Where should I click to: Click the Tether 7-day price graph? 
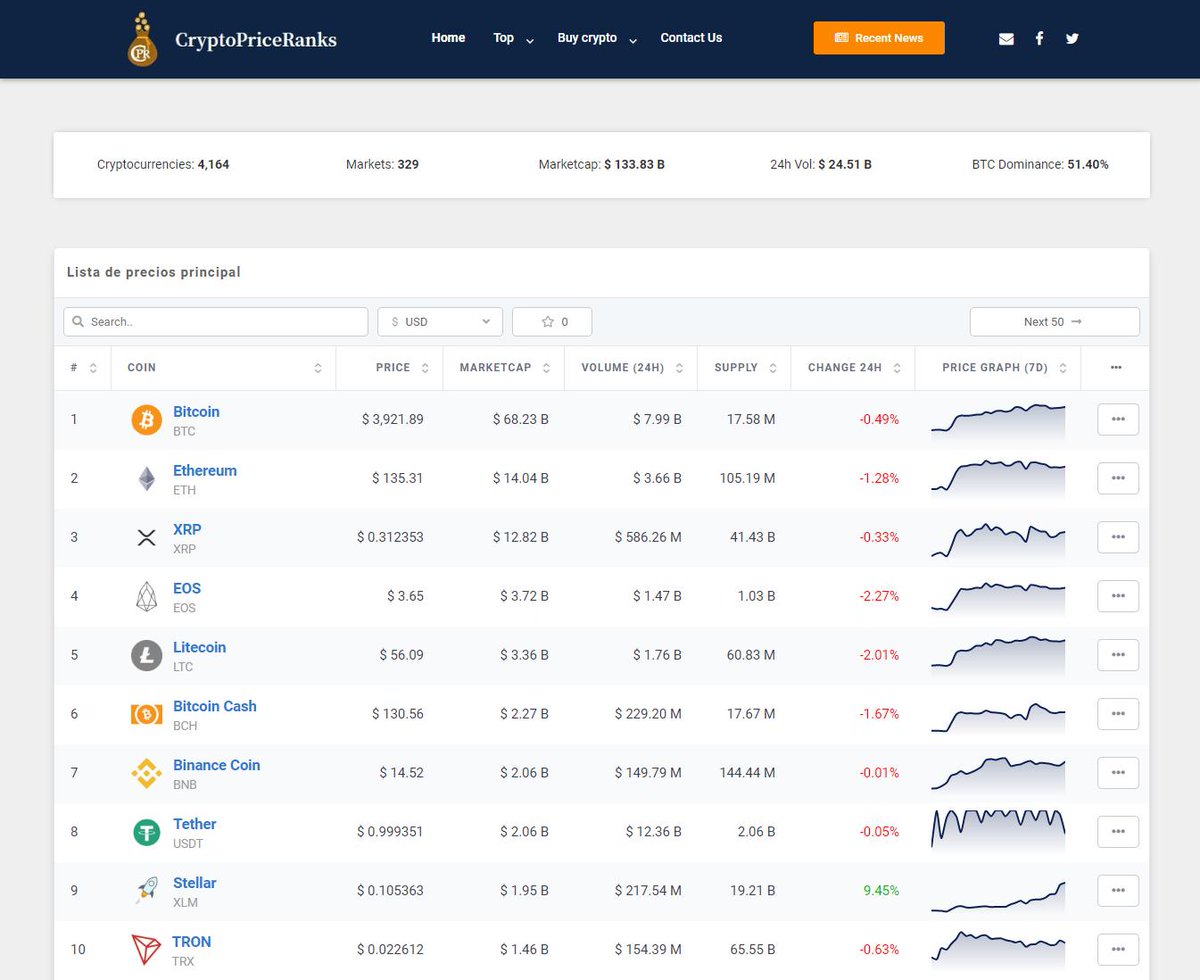click(998, 829)
